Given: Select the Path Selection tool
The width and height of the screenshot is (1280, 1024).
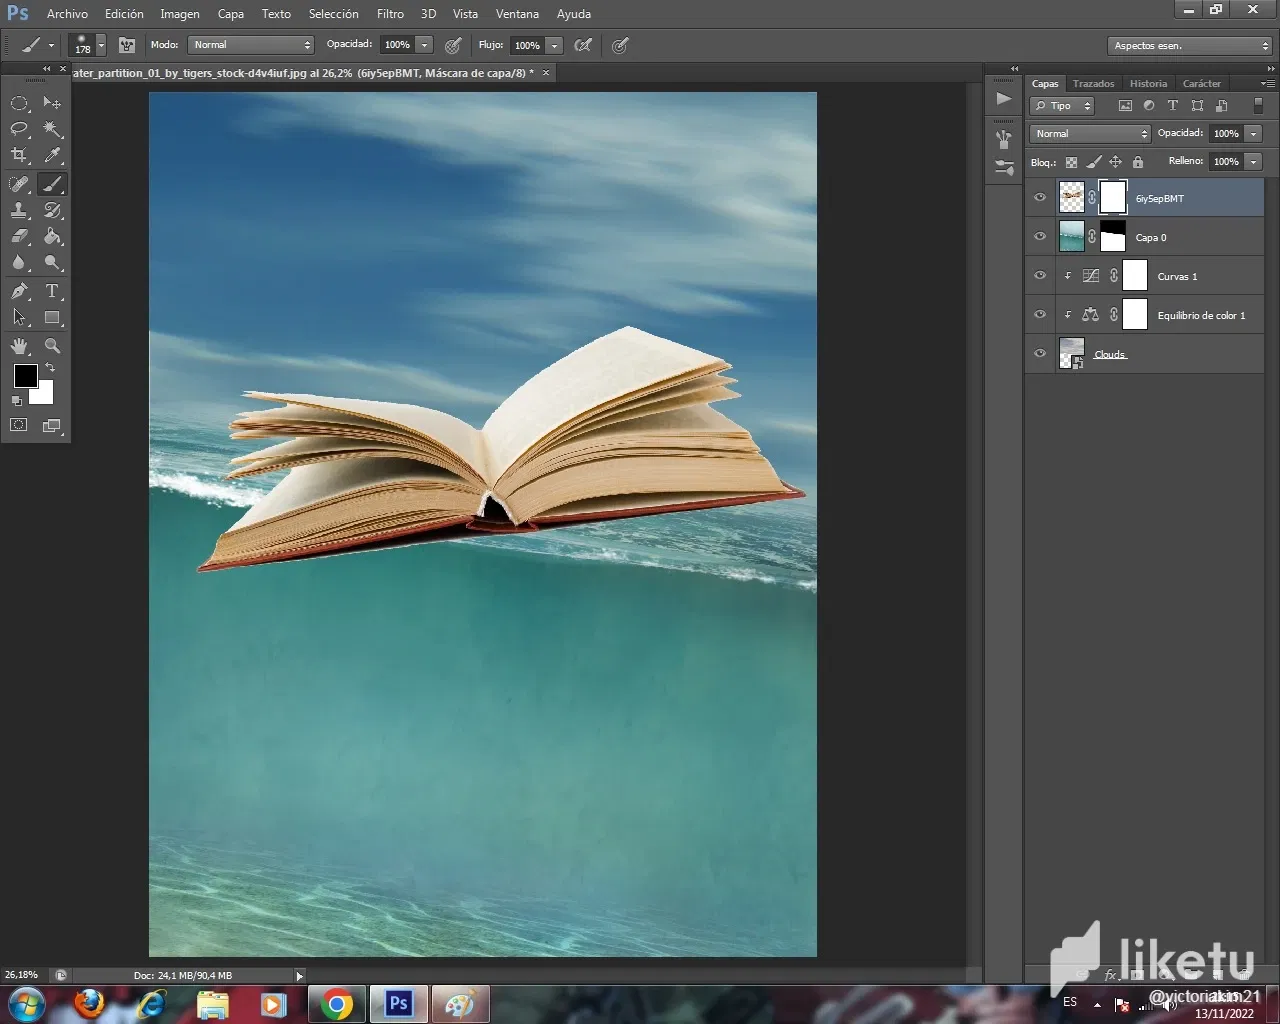Looking at the screenshot, I should click(x=19, y=318).
